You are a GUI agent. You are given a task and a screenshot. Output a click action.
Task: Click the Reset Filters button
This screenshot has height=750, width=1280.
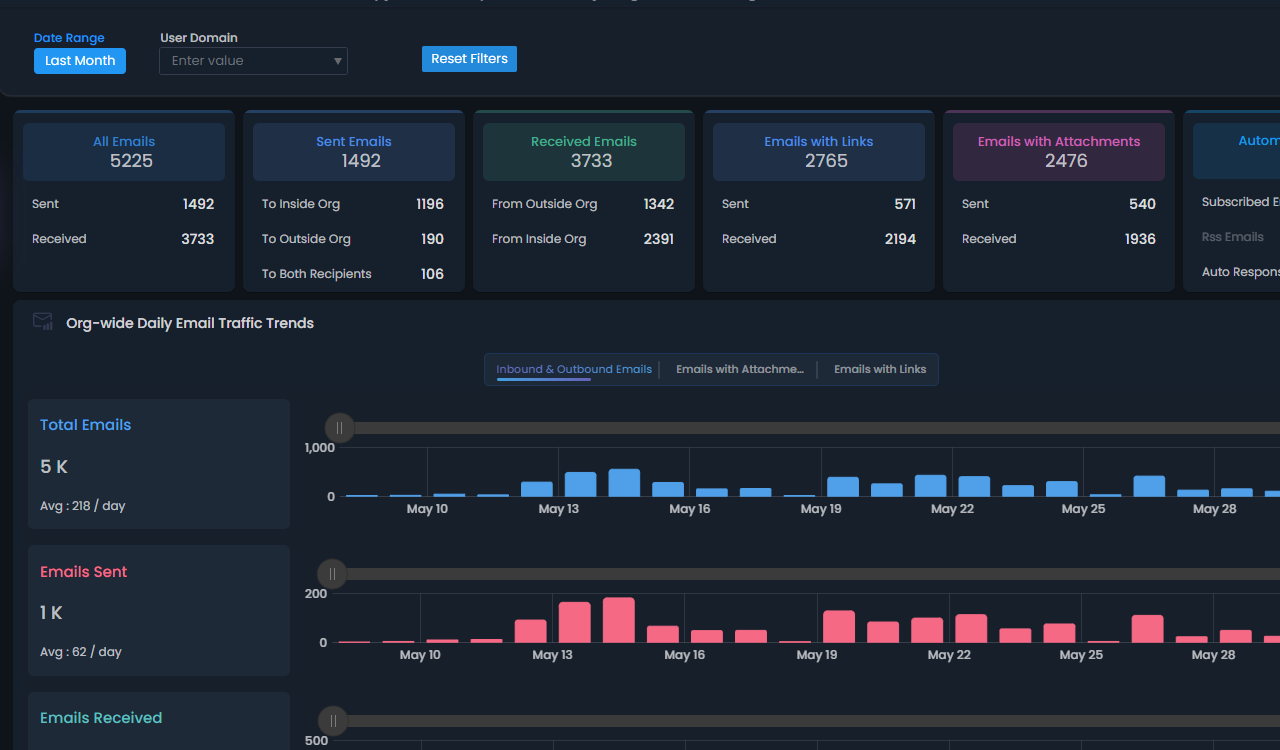469,58
